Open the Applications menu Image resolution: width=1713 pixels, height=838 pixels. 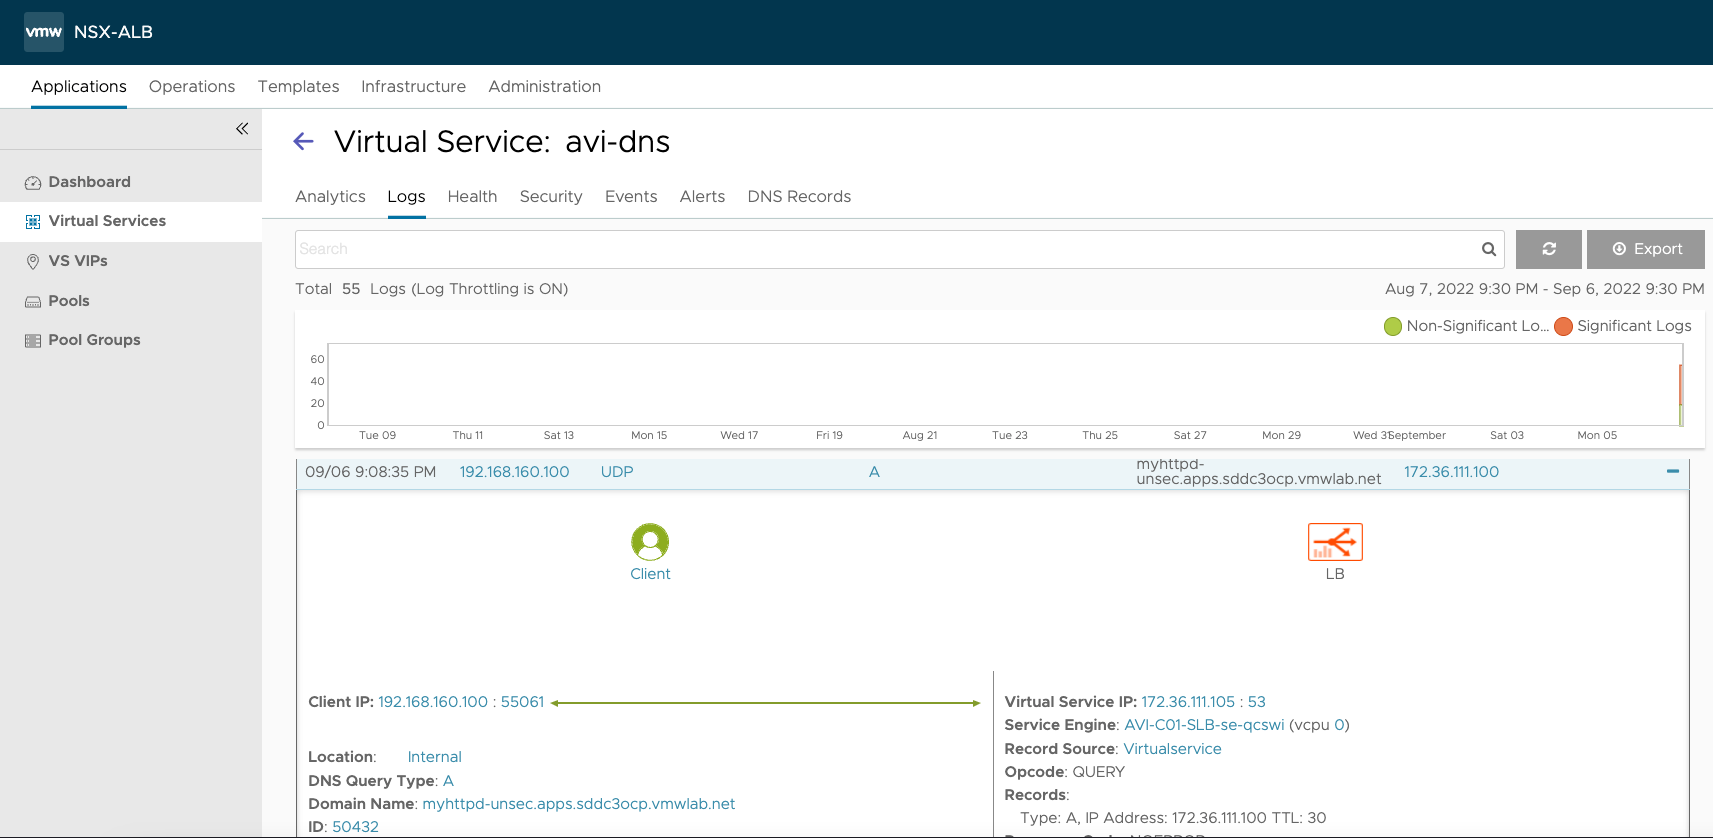[x=79, y=87]
